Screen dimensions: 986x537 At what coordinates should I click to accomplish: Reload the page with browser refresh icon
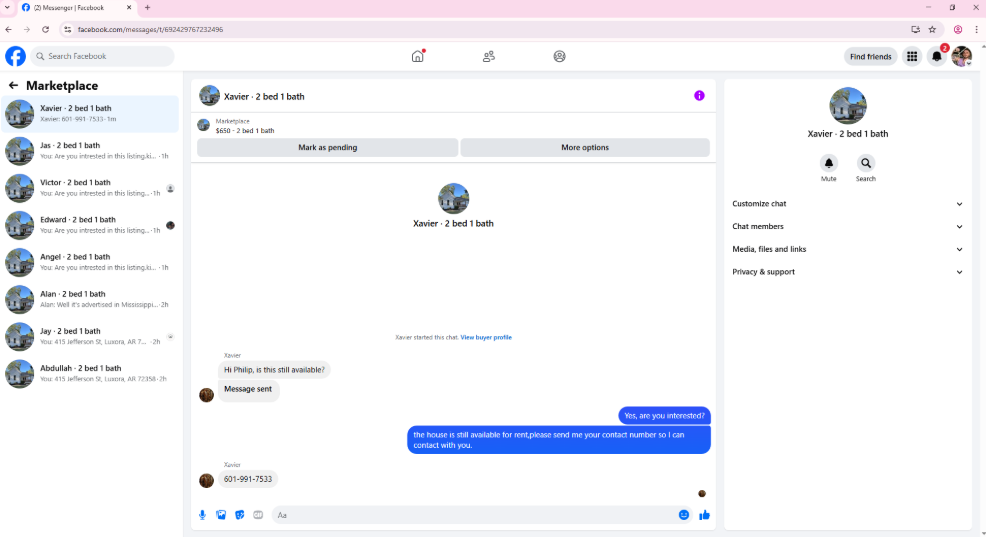click(45, 30)
